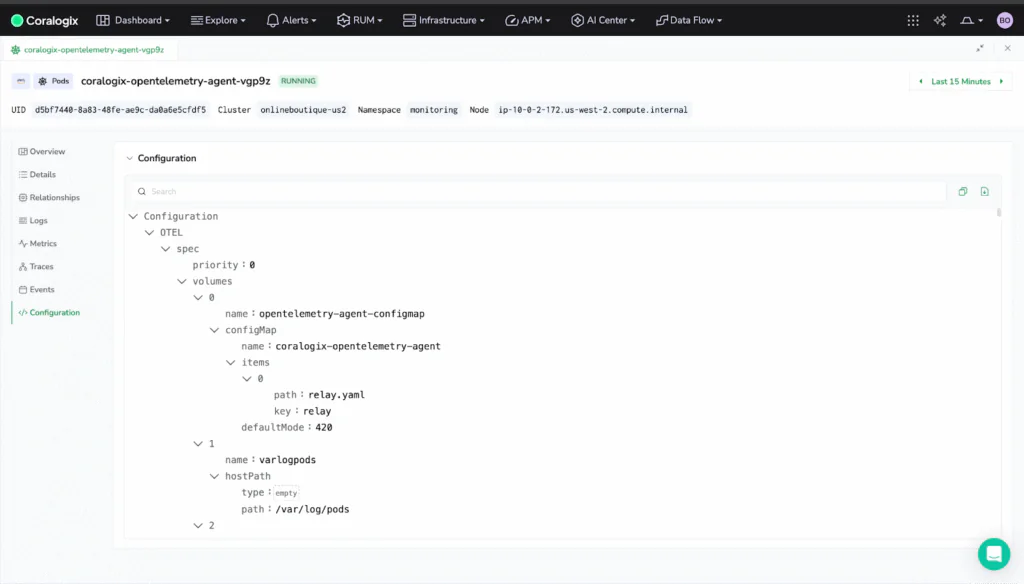Collapse the volumes tree node
This screenshot has height=584, width=1024.
coord(182,282)
